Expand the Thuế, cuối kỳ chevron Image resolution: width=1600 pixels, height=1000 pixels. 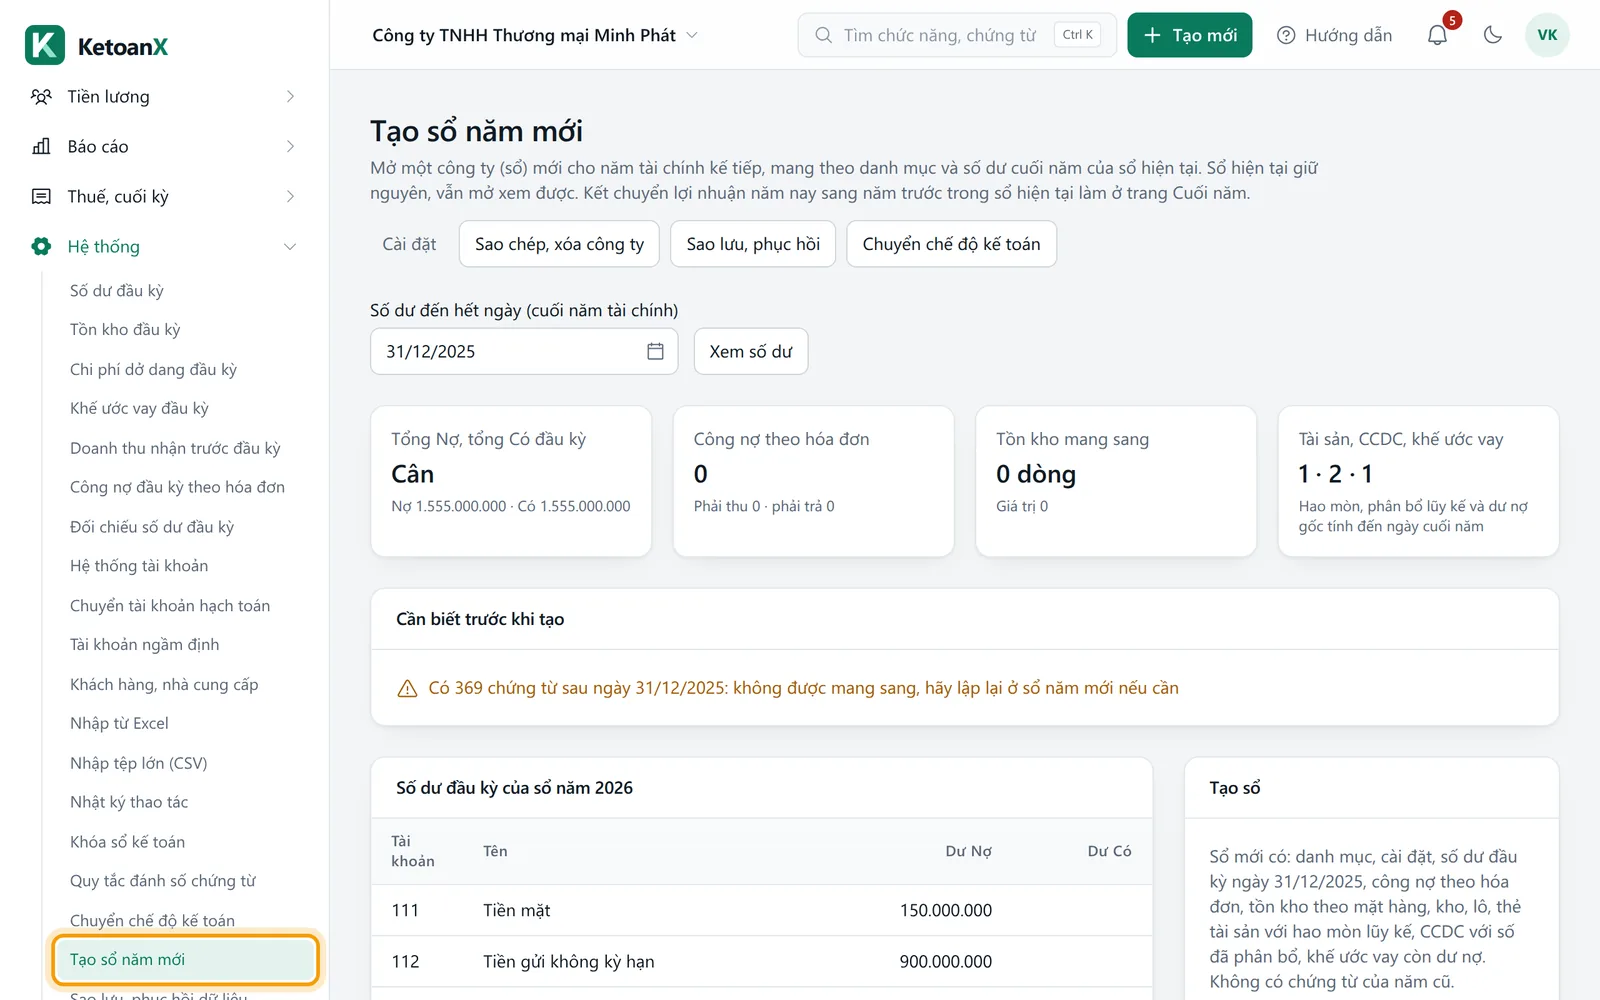(x=290, y=196)
